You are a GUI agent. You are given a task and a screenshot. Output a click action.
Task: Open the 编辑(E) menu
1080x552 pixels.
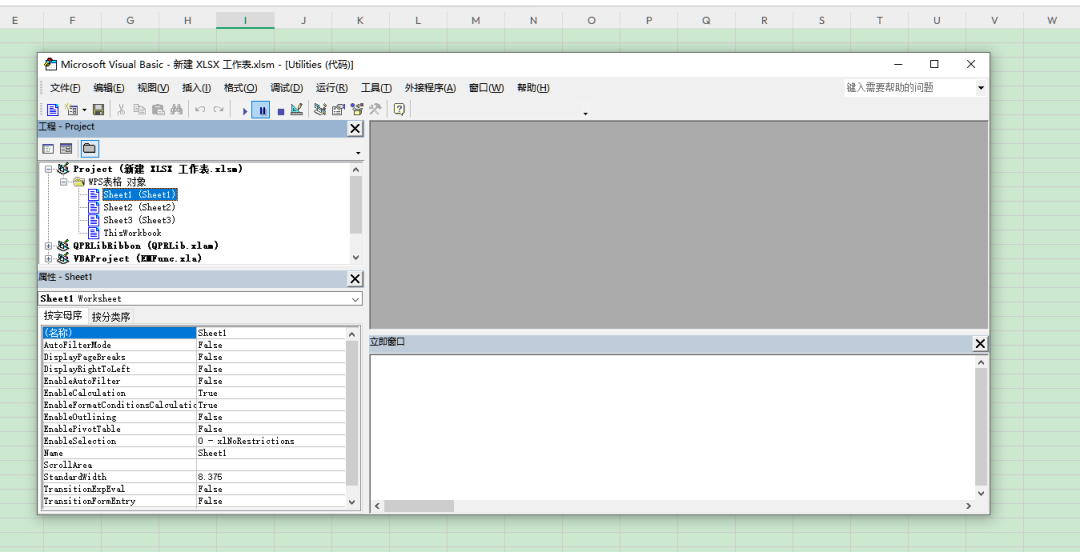coord(109,88)
